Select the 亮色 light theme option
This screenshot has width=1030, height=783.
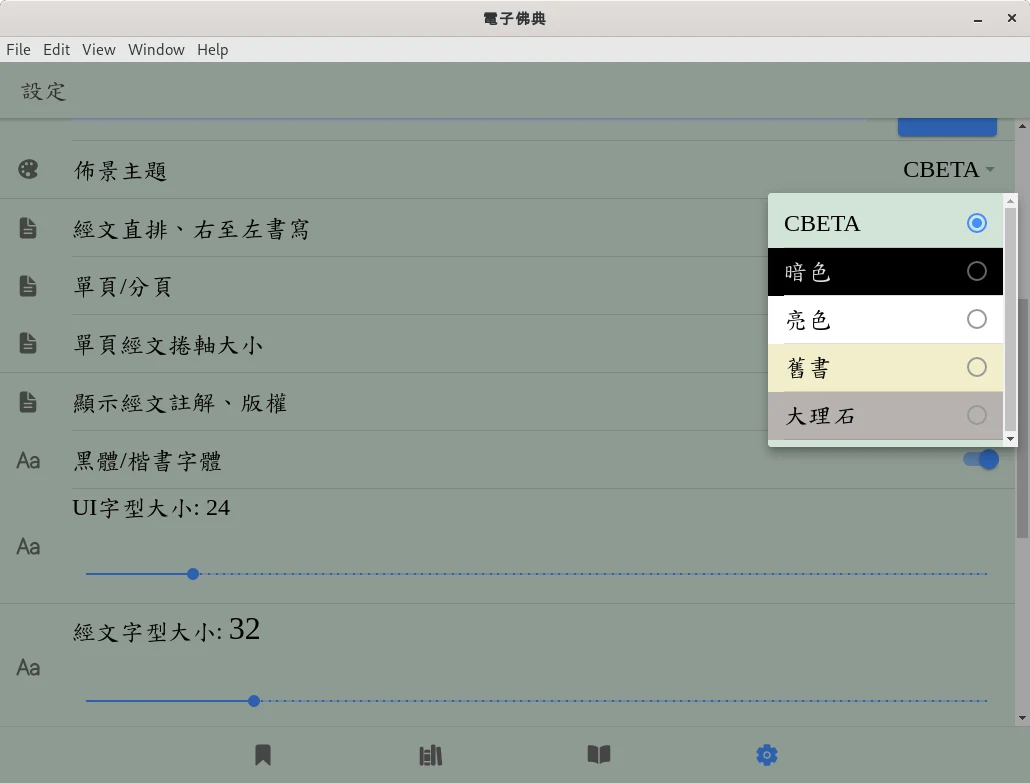885,319
